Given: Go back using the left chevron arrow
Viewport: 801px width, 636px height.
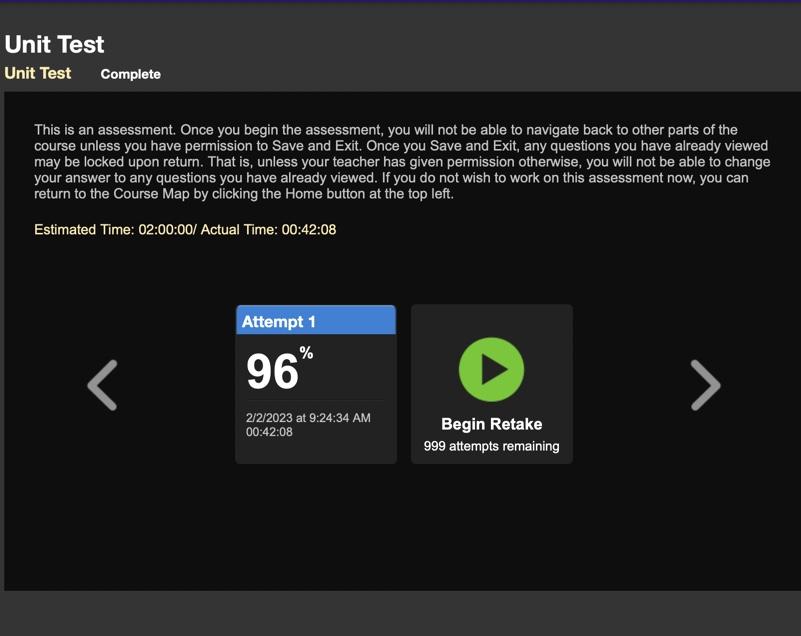Looking at the screenshot, I should click(102, 385).
